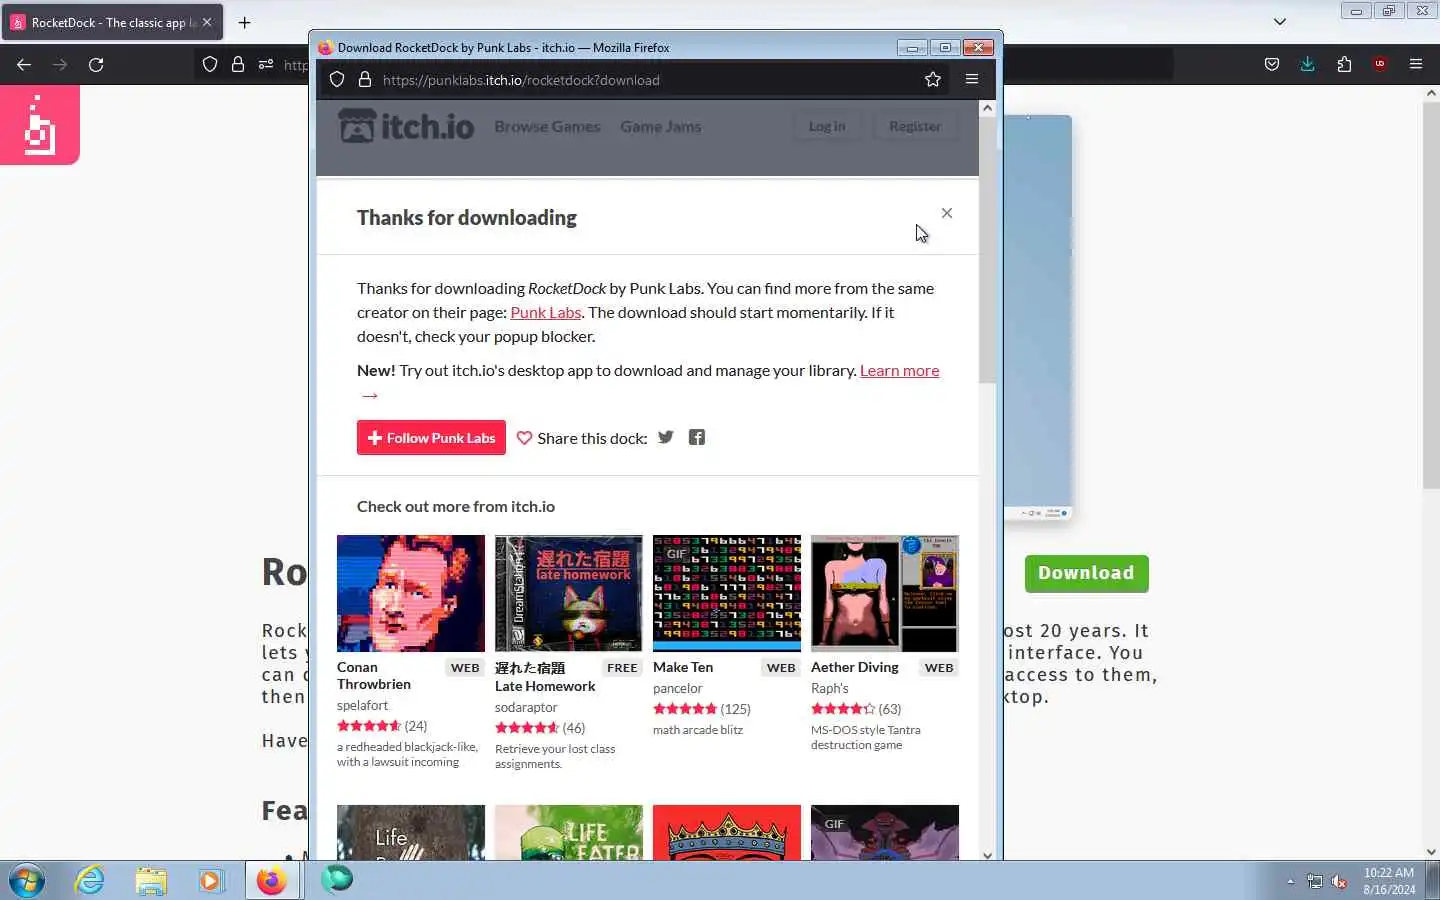Open the Extensions puzzle icon
Viewport: 1440px width, 900px height.
coord(1344,64)
